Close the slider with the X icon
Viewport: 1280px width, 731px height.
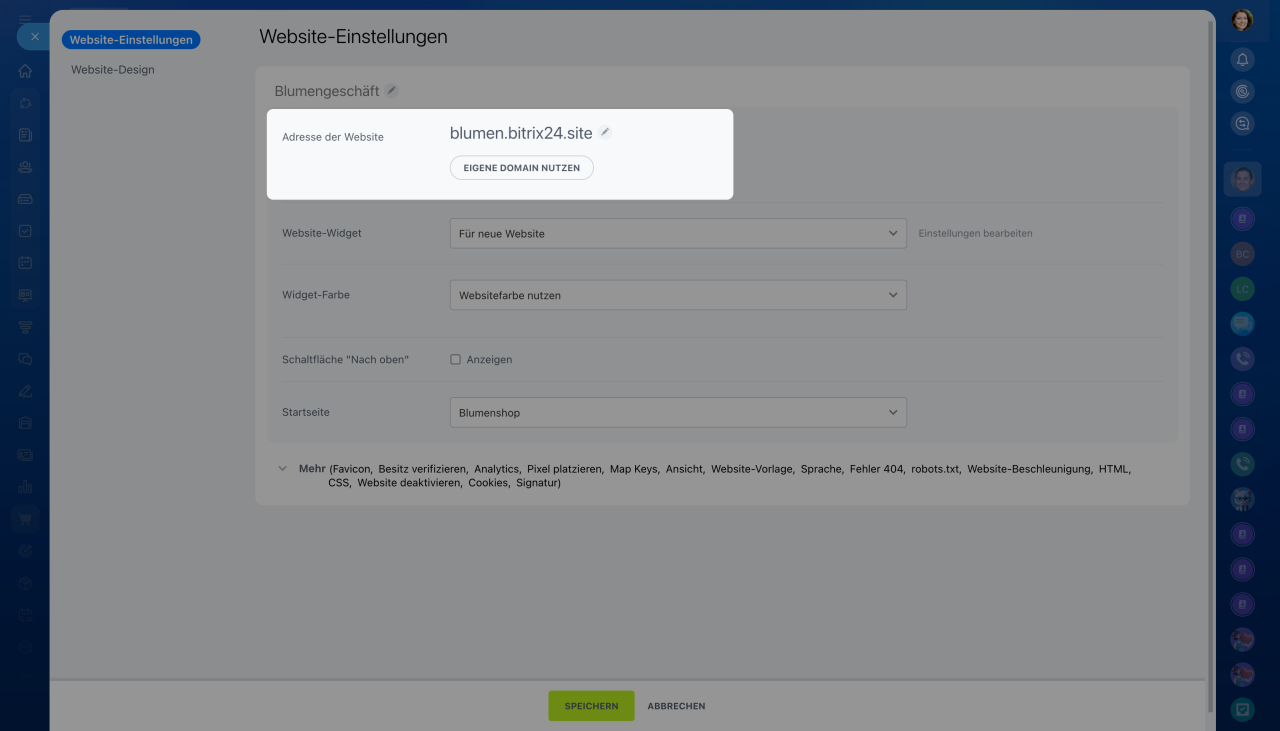[x=34, y=37]
